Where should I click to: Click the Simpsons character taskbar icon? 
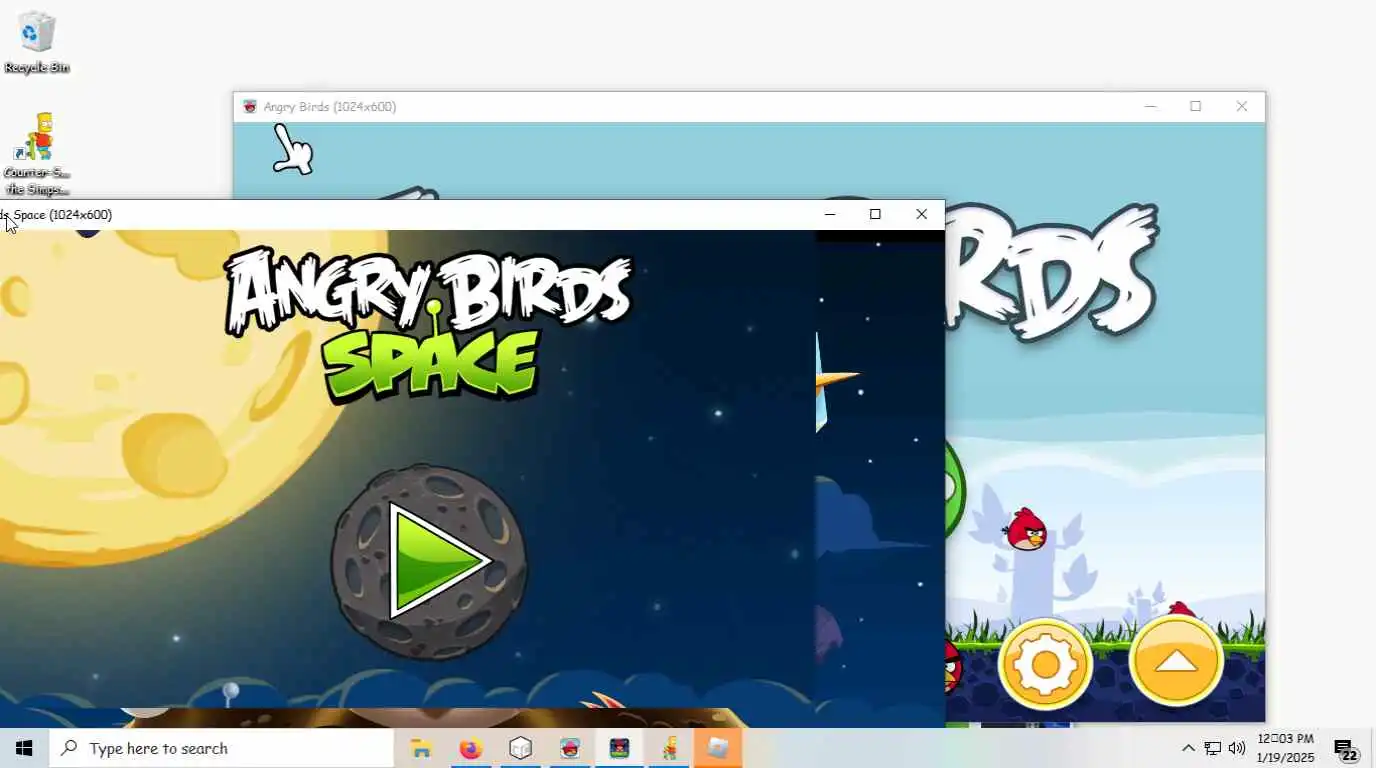[670, 748]
